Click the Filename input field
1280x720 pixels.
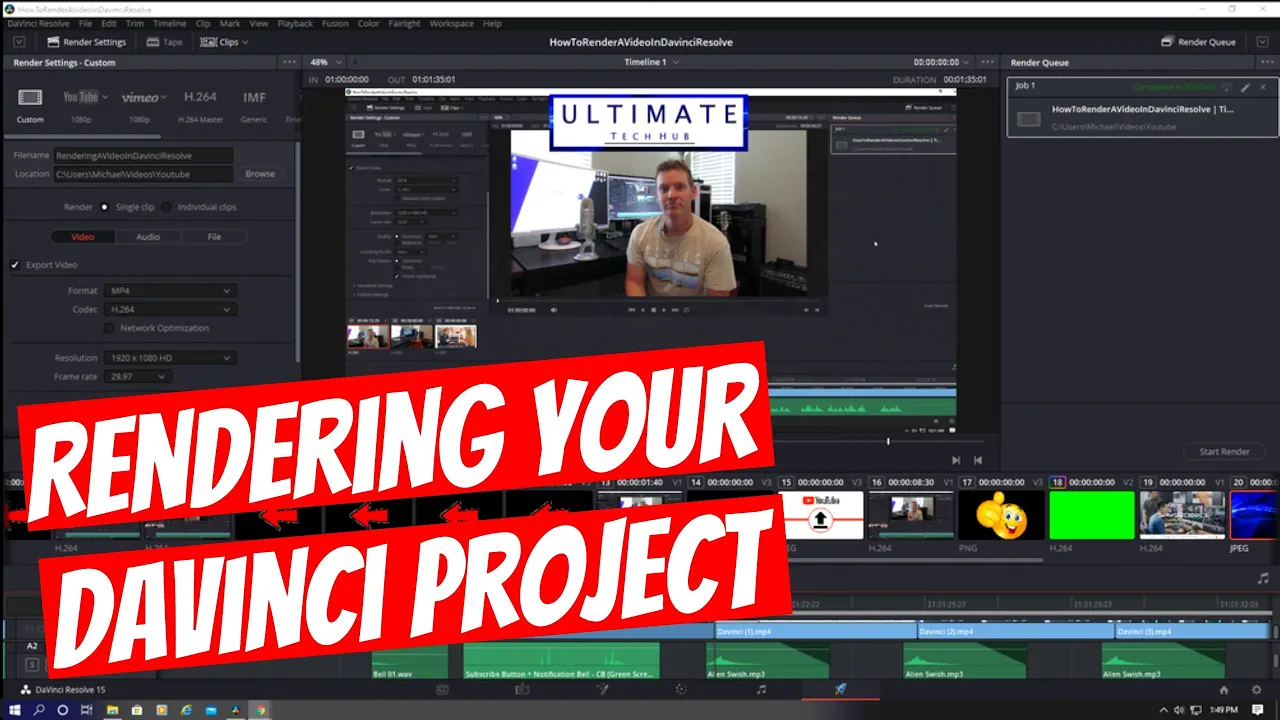(143, 156)
